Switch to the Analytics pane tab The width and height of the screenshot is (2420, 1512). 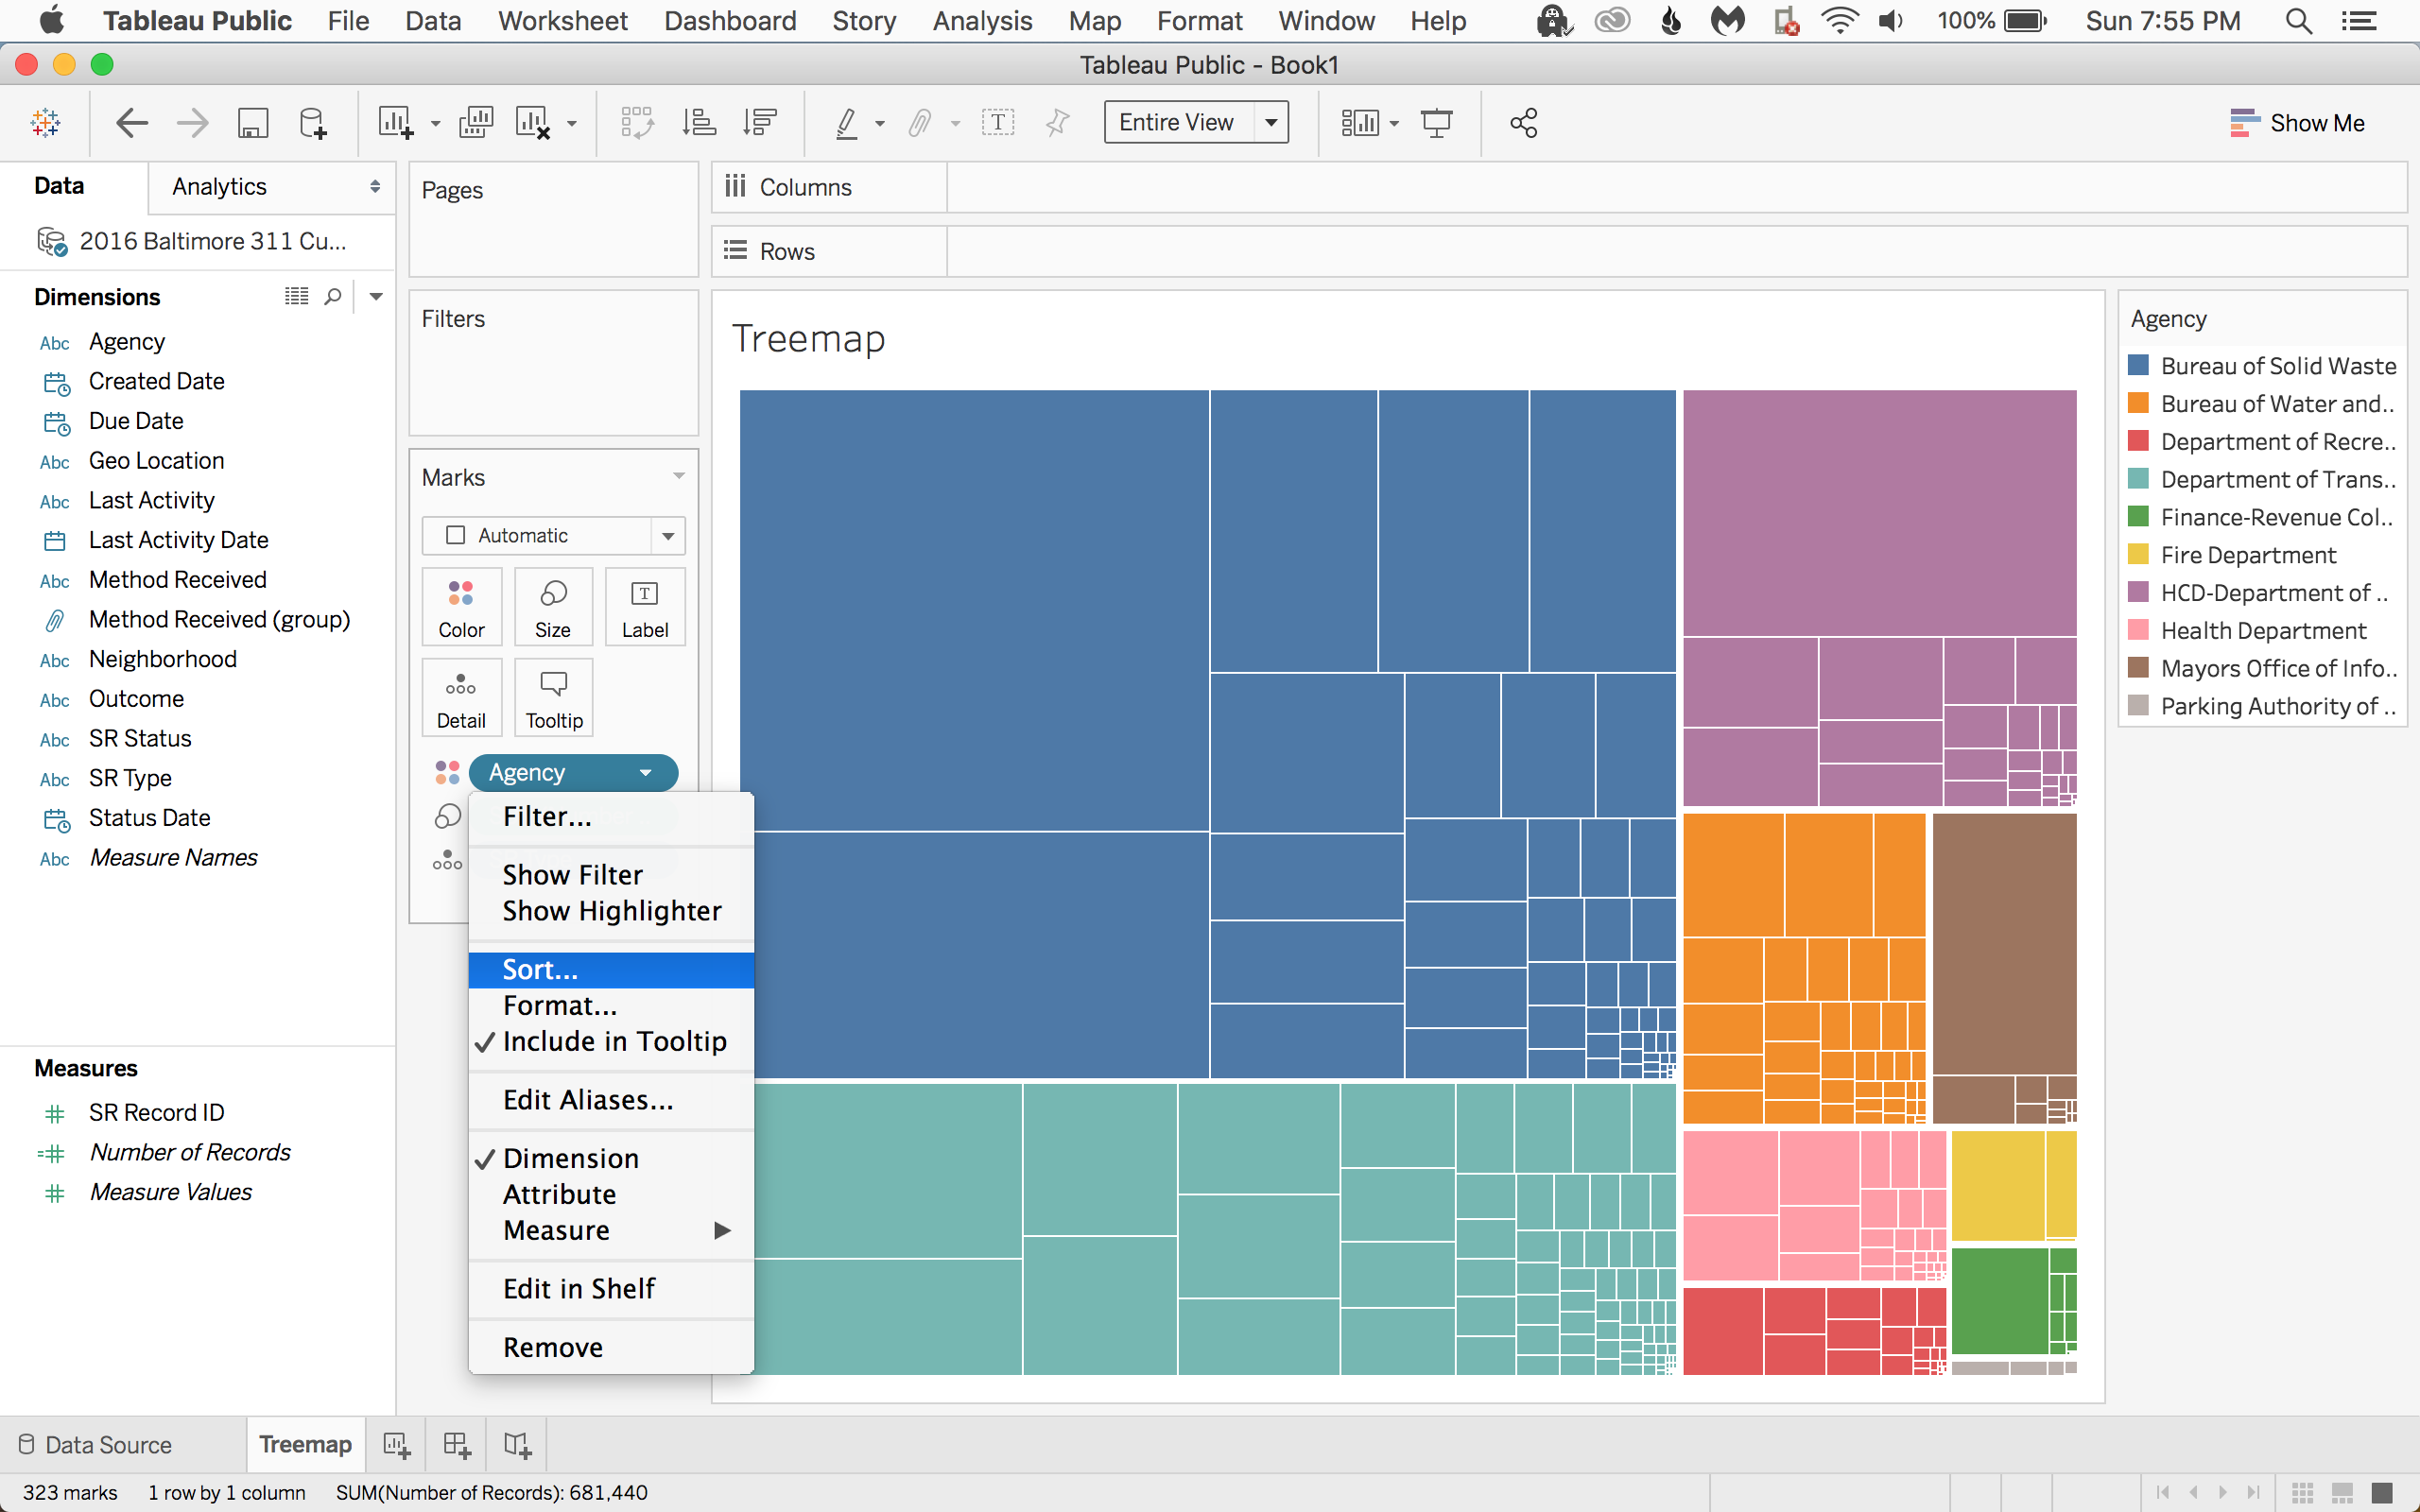(219, 187)
